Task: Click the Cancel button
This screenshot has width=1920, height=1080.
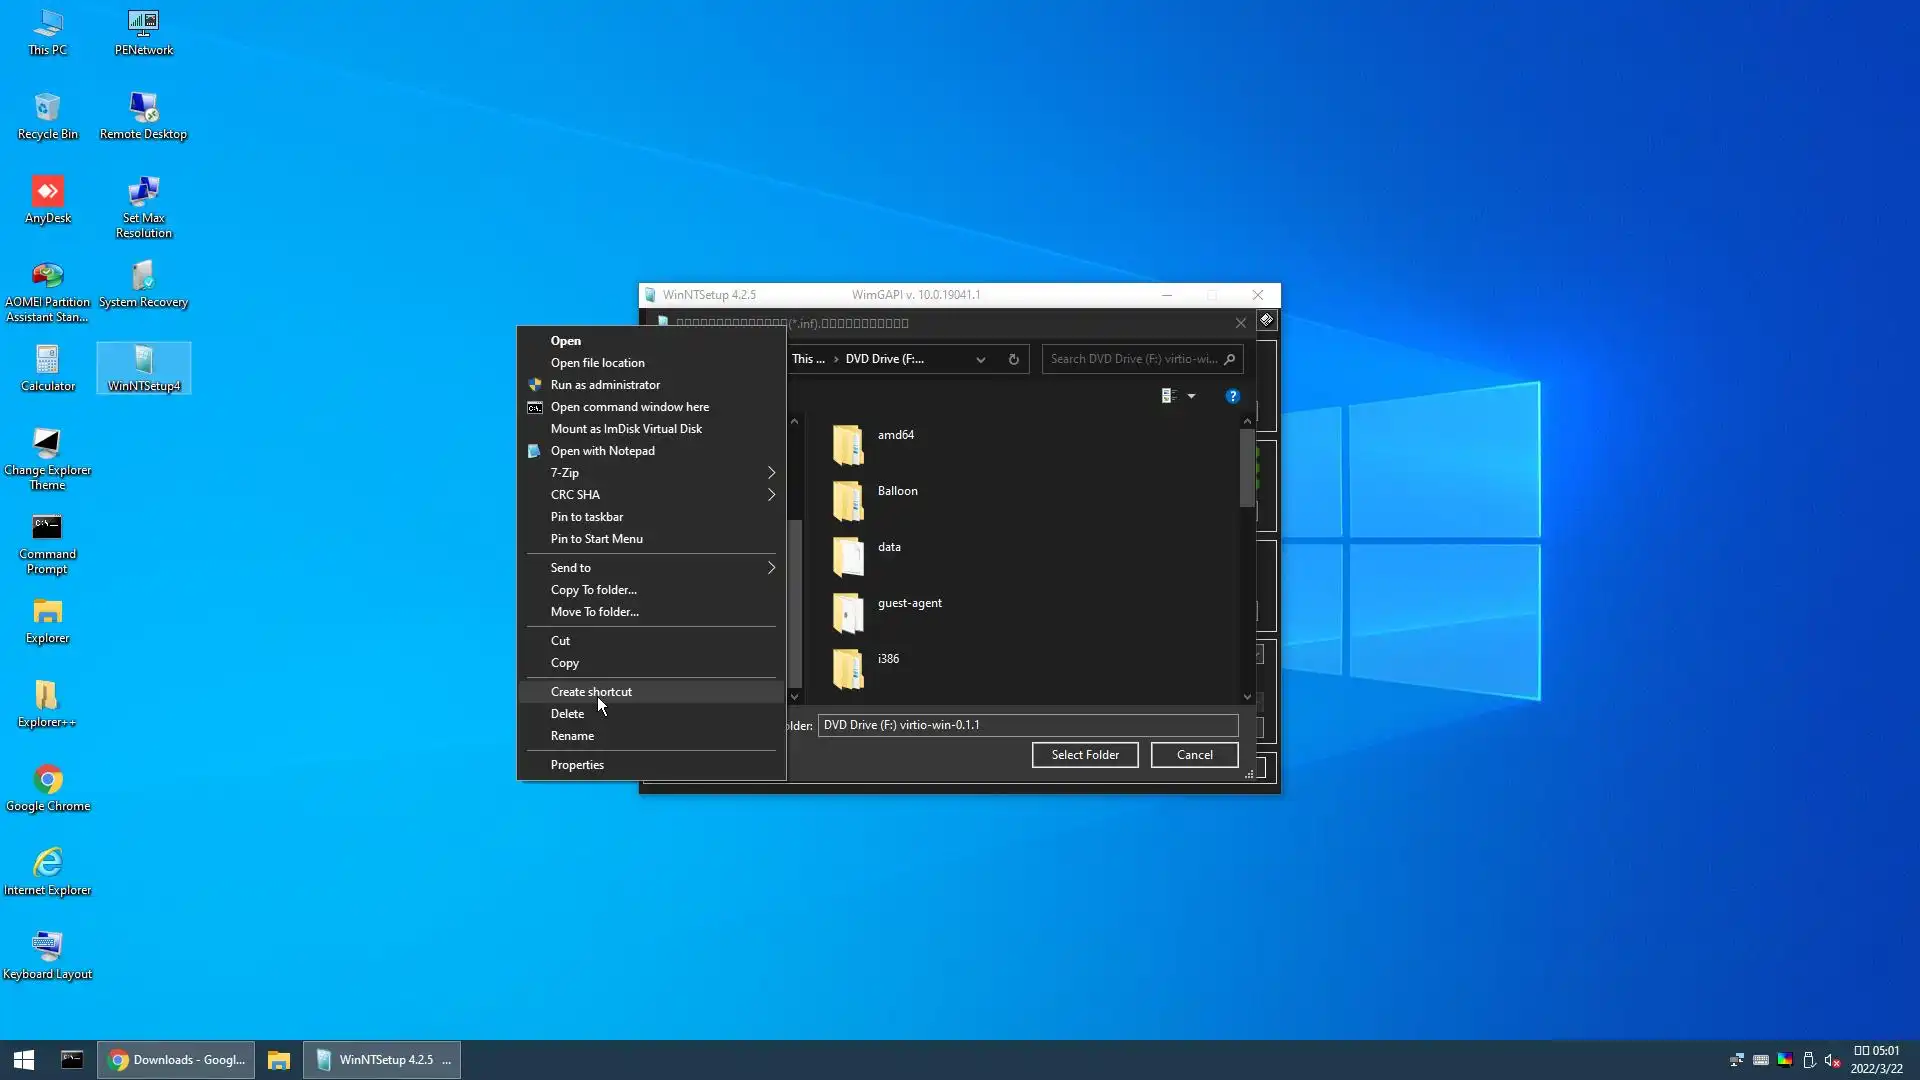Action: 1194,755
